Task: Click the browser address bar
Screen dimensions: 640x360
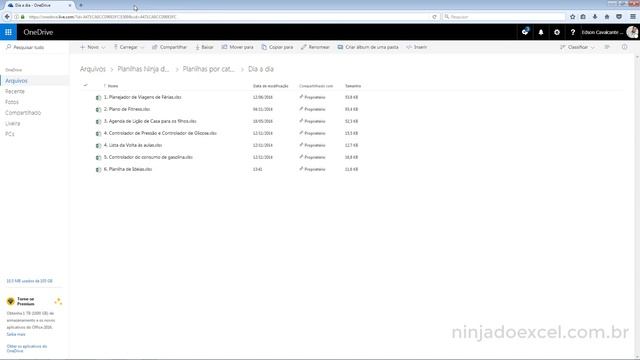Action: pos(229,17)
